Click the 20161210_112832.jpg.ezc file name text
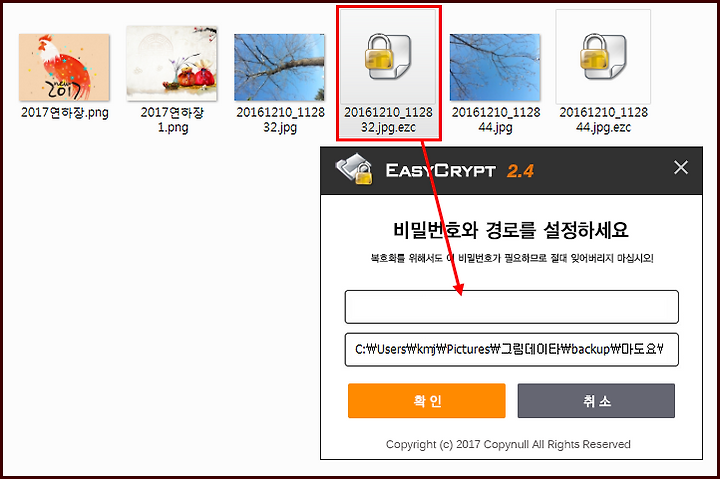The width and height of the screenshot is (720, 479). coord(388,119)
